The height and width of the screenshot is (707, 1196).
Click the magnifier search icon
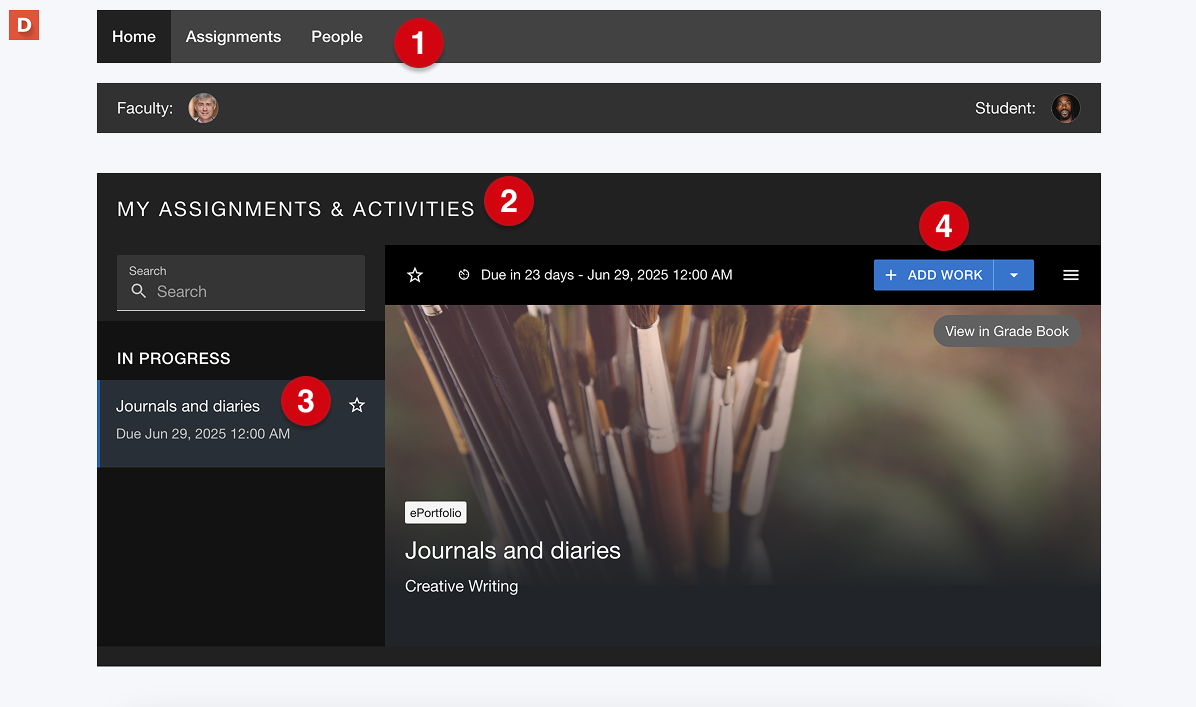point(138,291)
